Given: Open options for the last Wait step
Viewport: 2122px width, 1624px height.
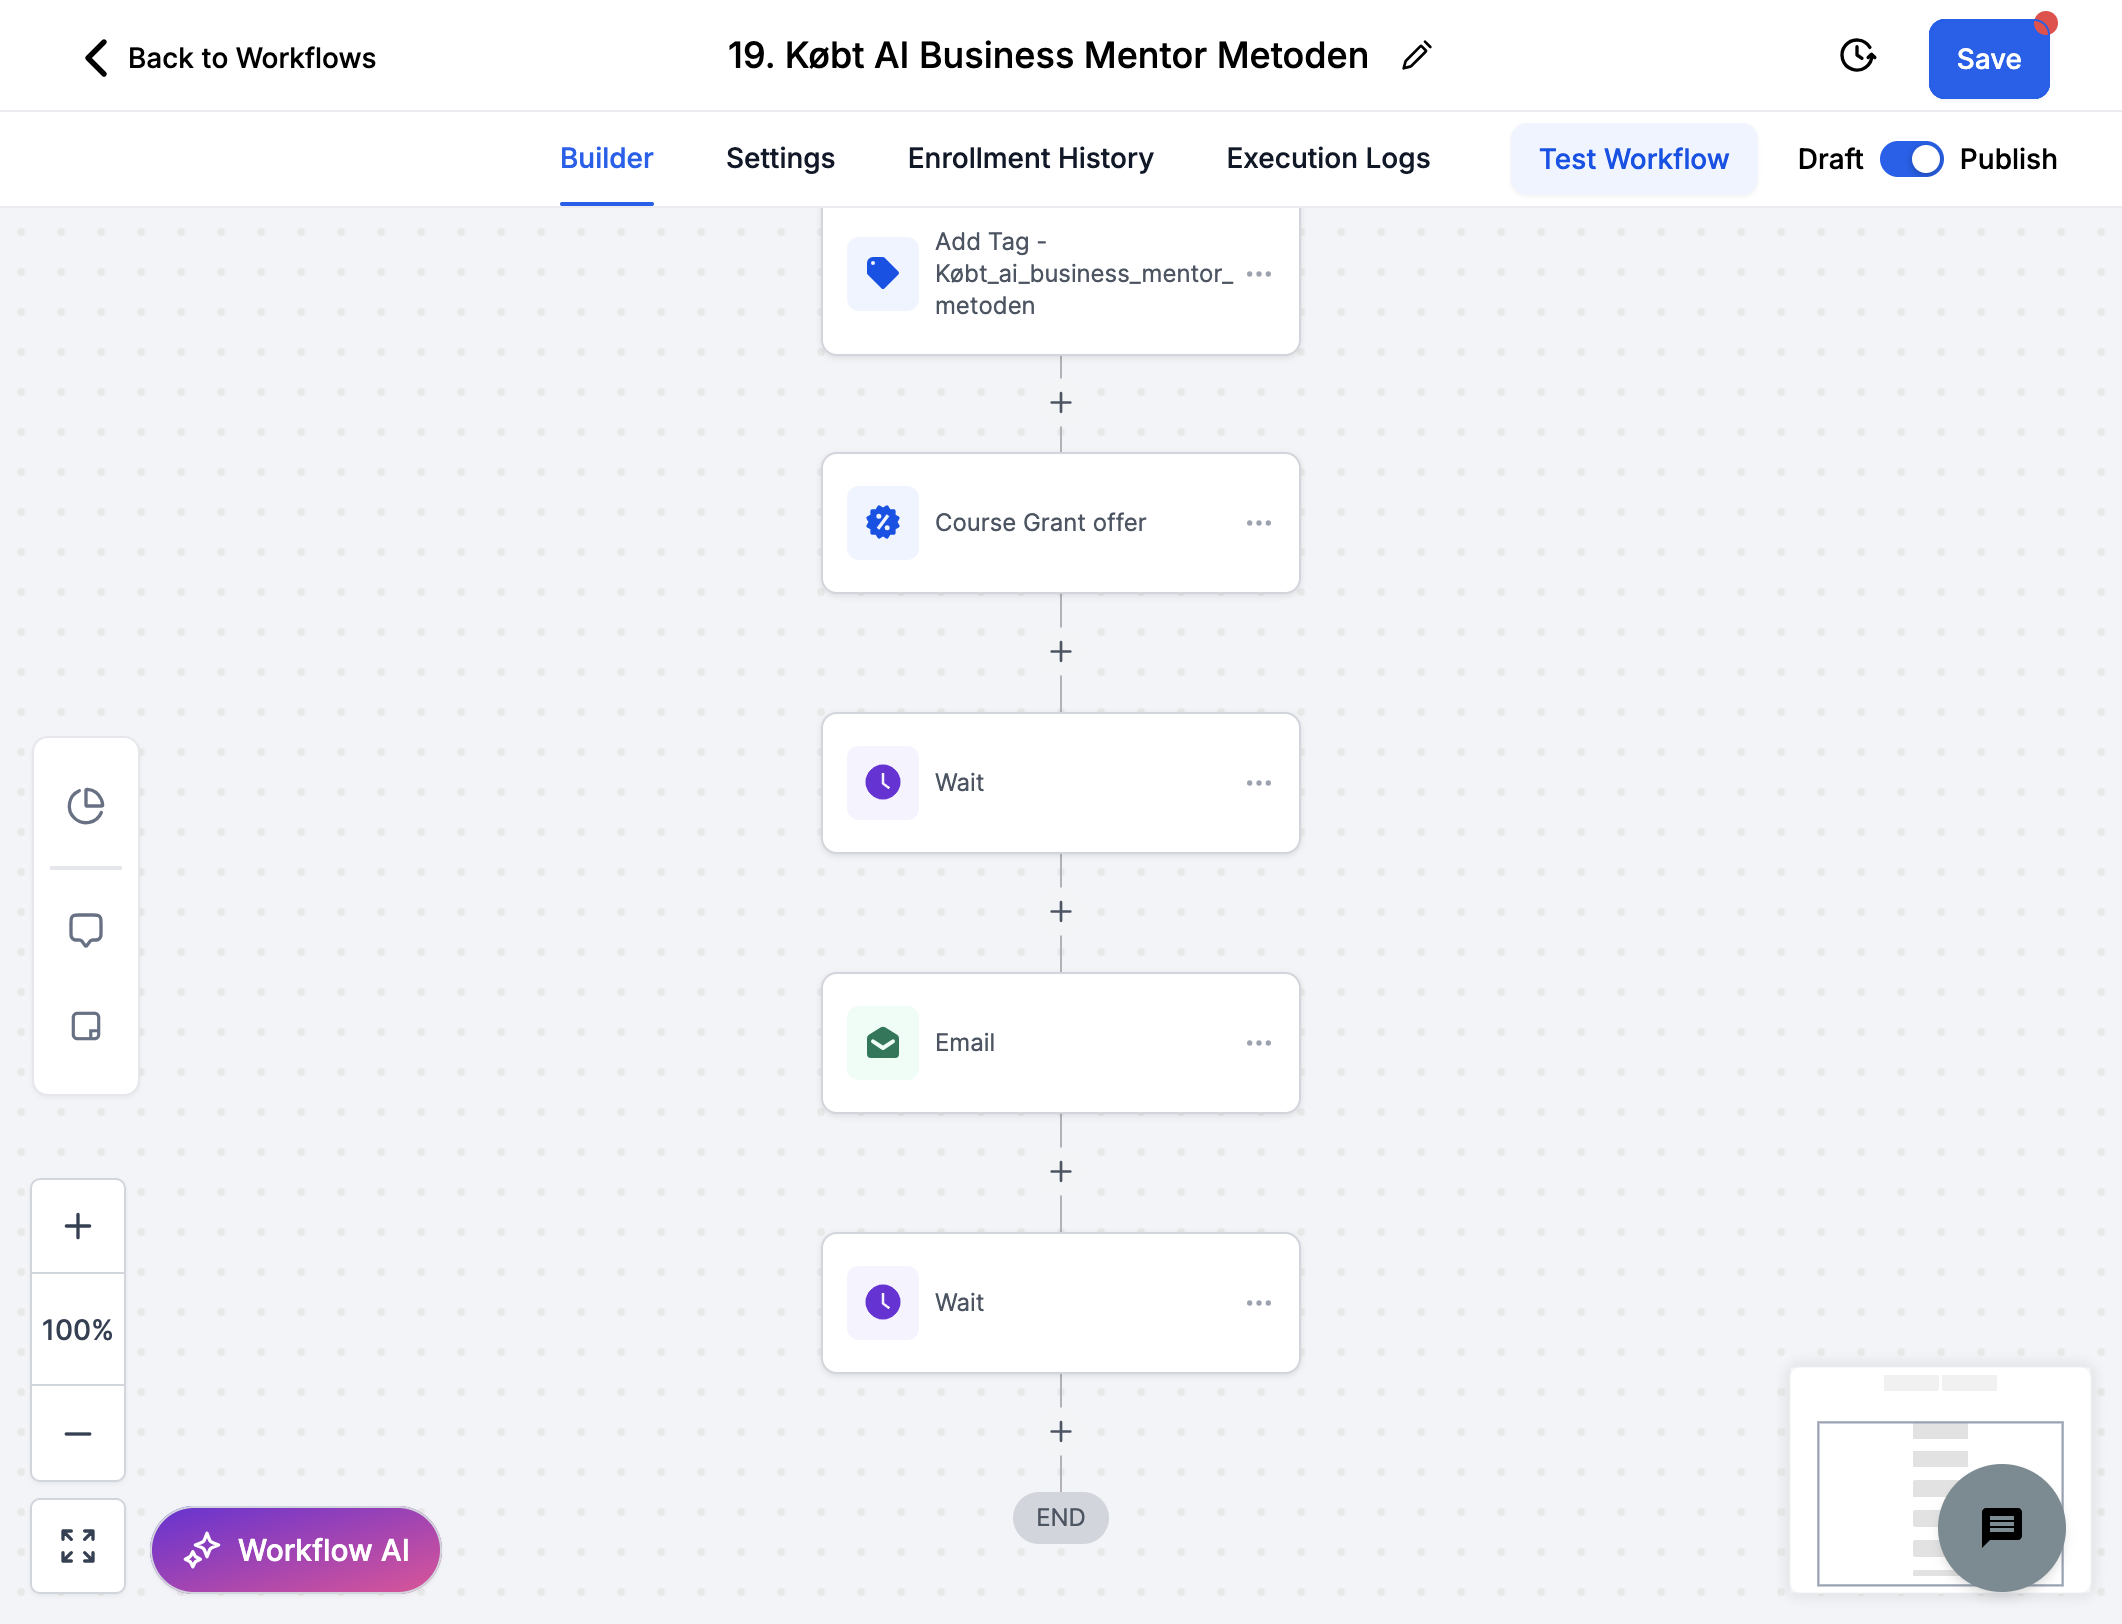Looking at the screenshot, I should [x=1258, y=1303].
